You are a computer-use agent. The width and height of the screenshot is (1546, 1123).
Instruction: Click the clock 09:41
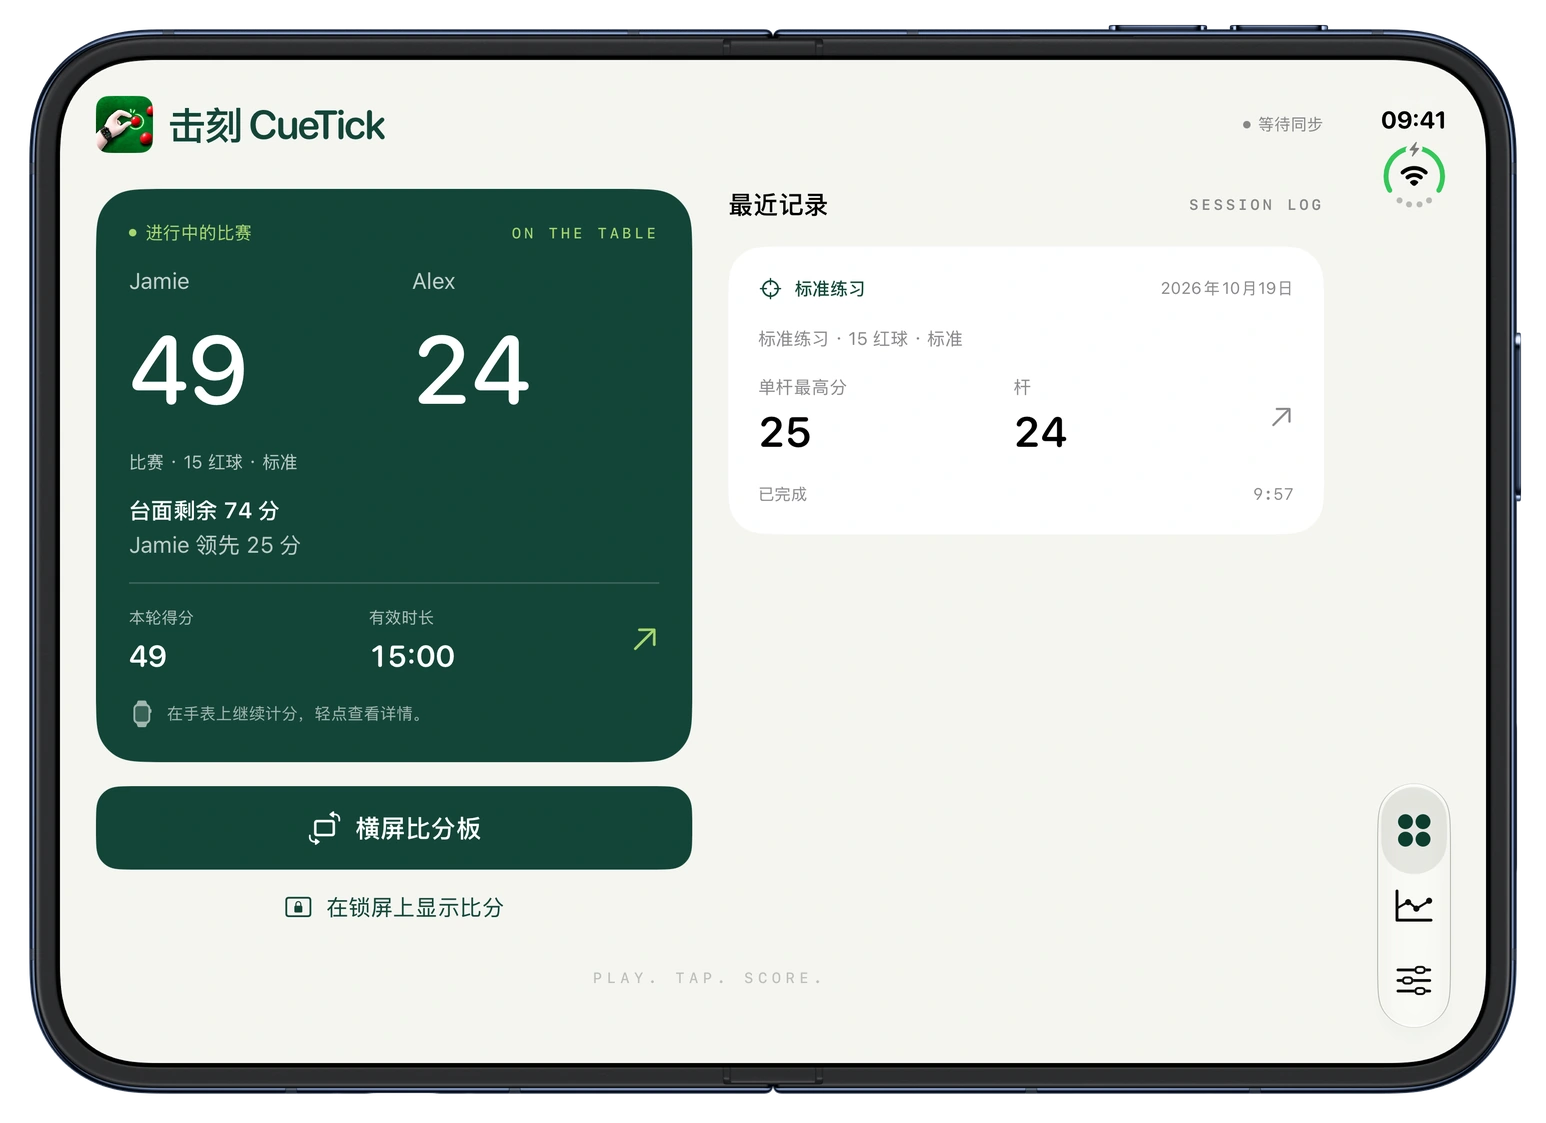point(1413,120)
